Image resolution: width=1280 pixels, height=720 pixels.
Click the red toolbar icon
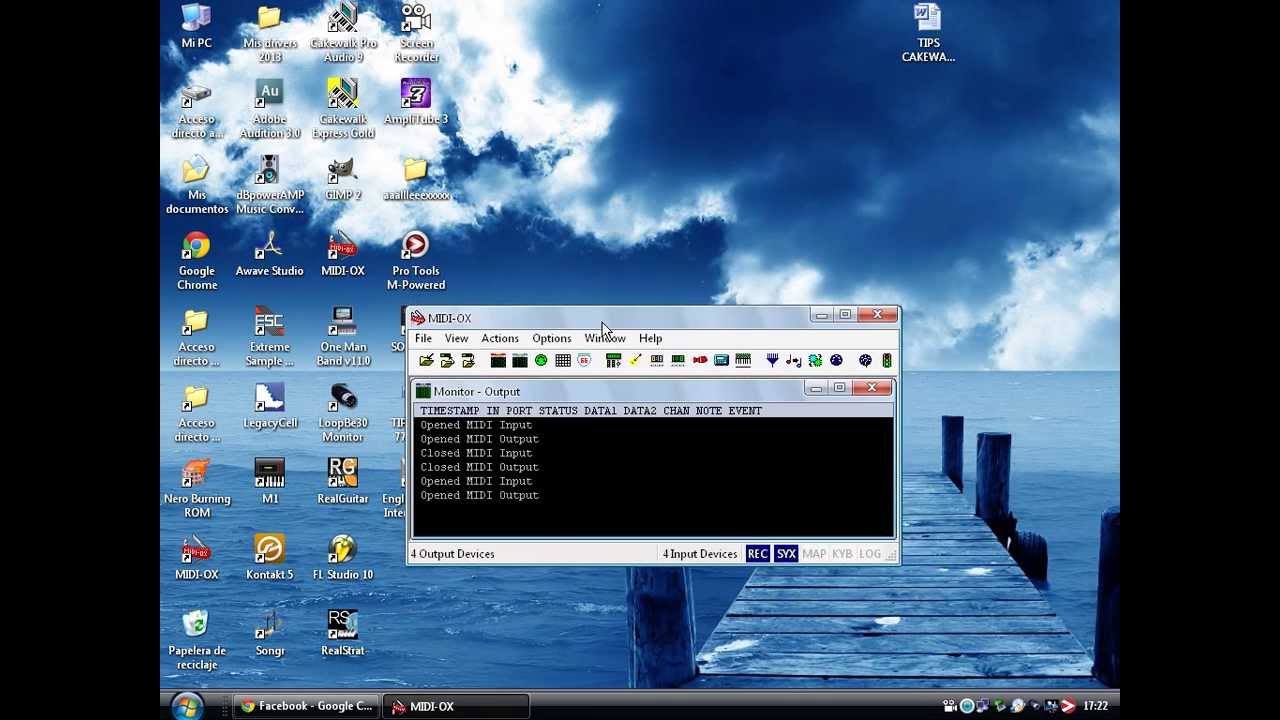pos(700,360)
